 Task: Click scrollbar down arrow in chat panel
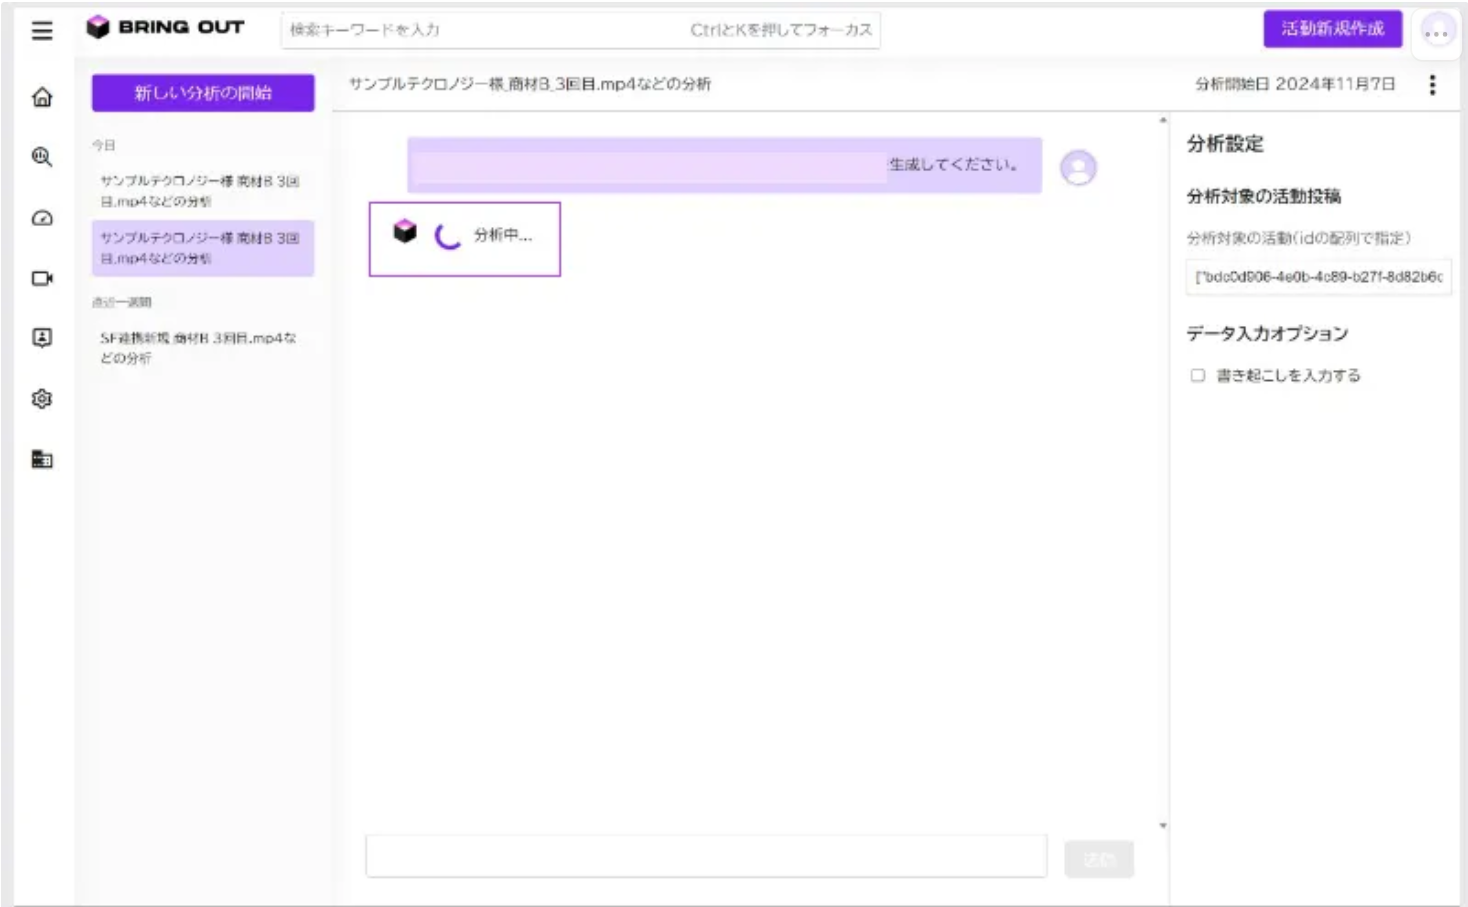tap(1163, 826)
